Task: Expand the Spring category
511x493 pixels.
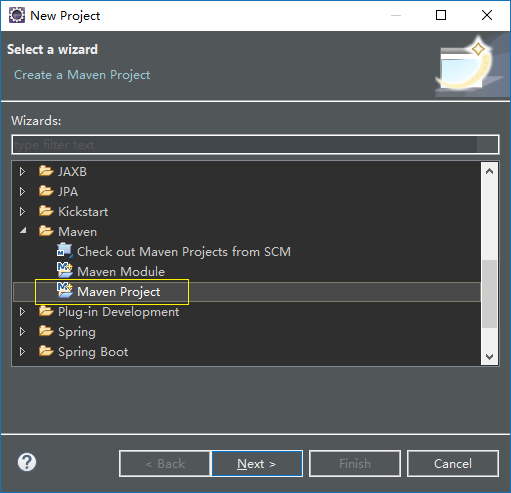Action: pos(22,332)
